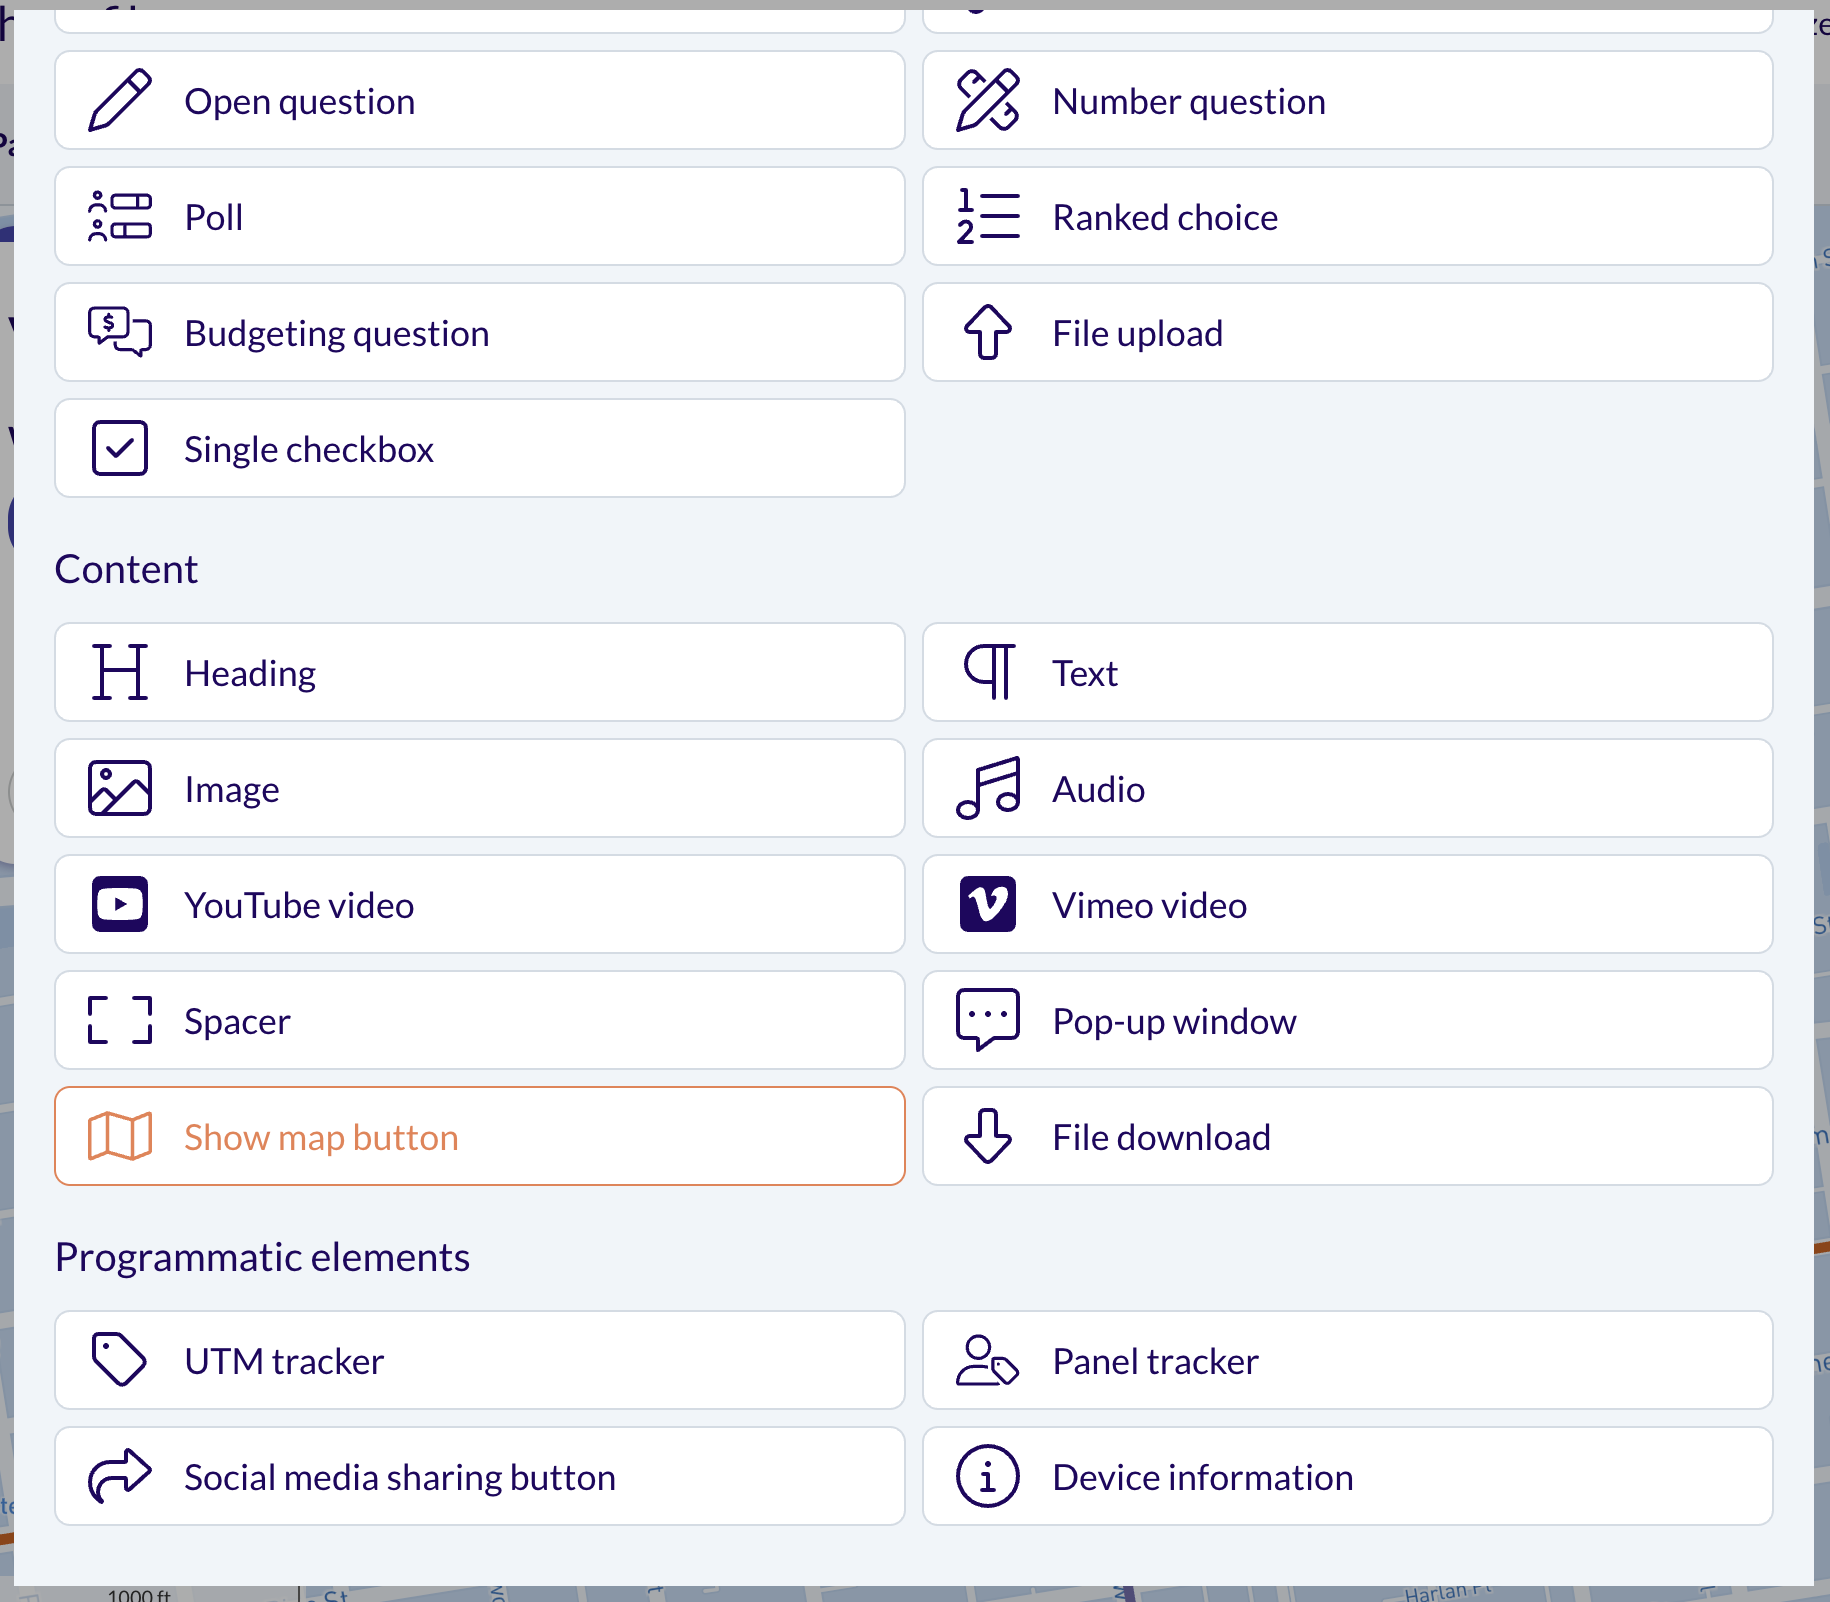Click the YouTube video play icon
The height and width of the screenshot is (1602, 1830).
click(x=120, y=905)
